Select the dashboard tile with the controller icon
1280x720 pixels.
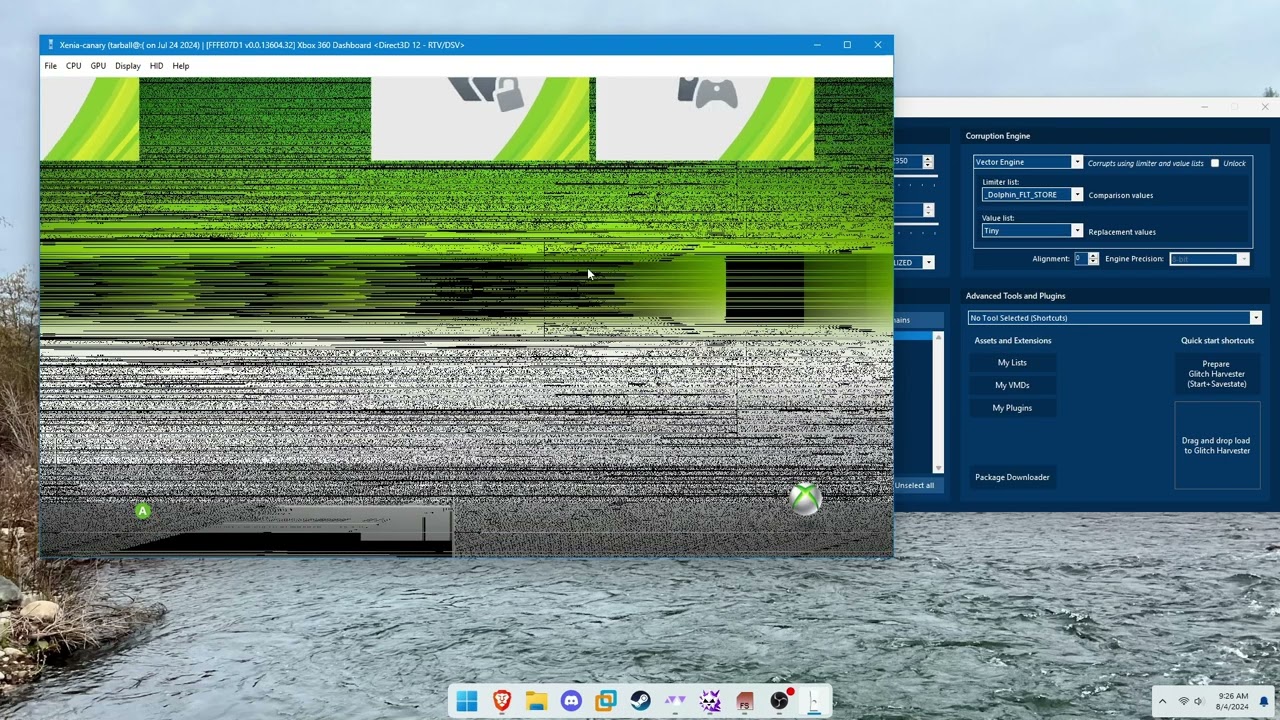(705, 119)
